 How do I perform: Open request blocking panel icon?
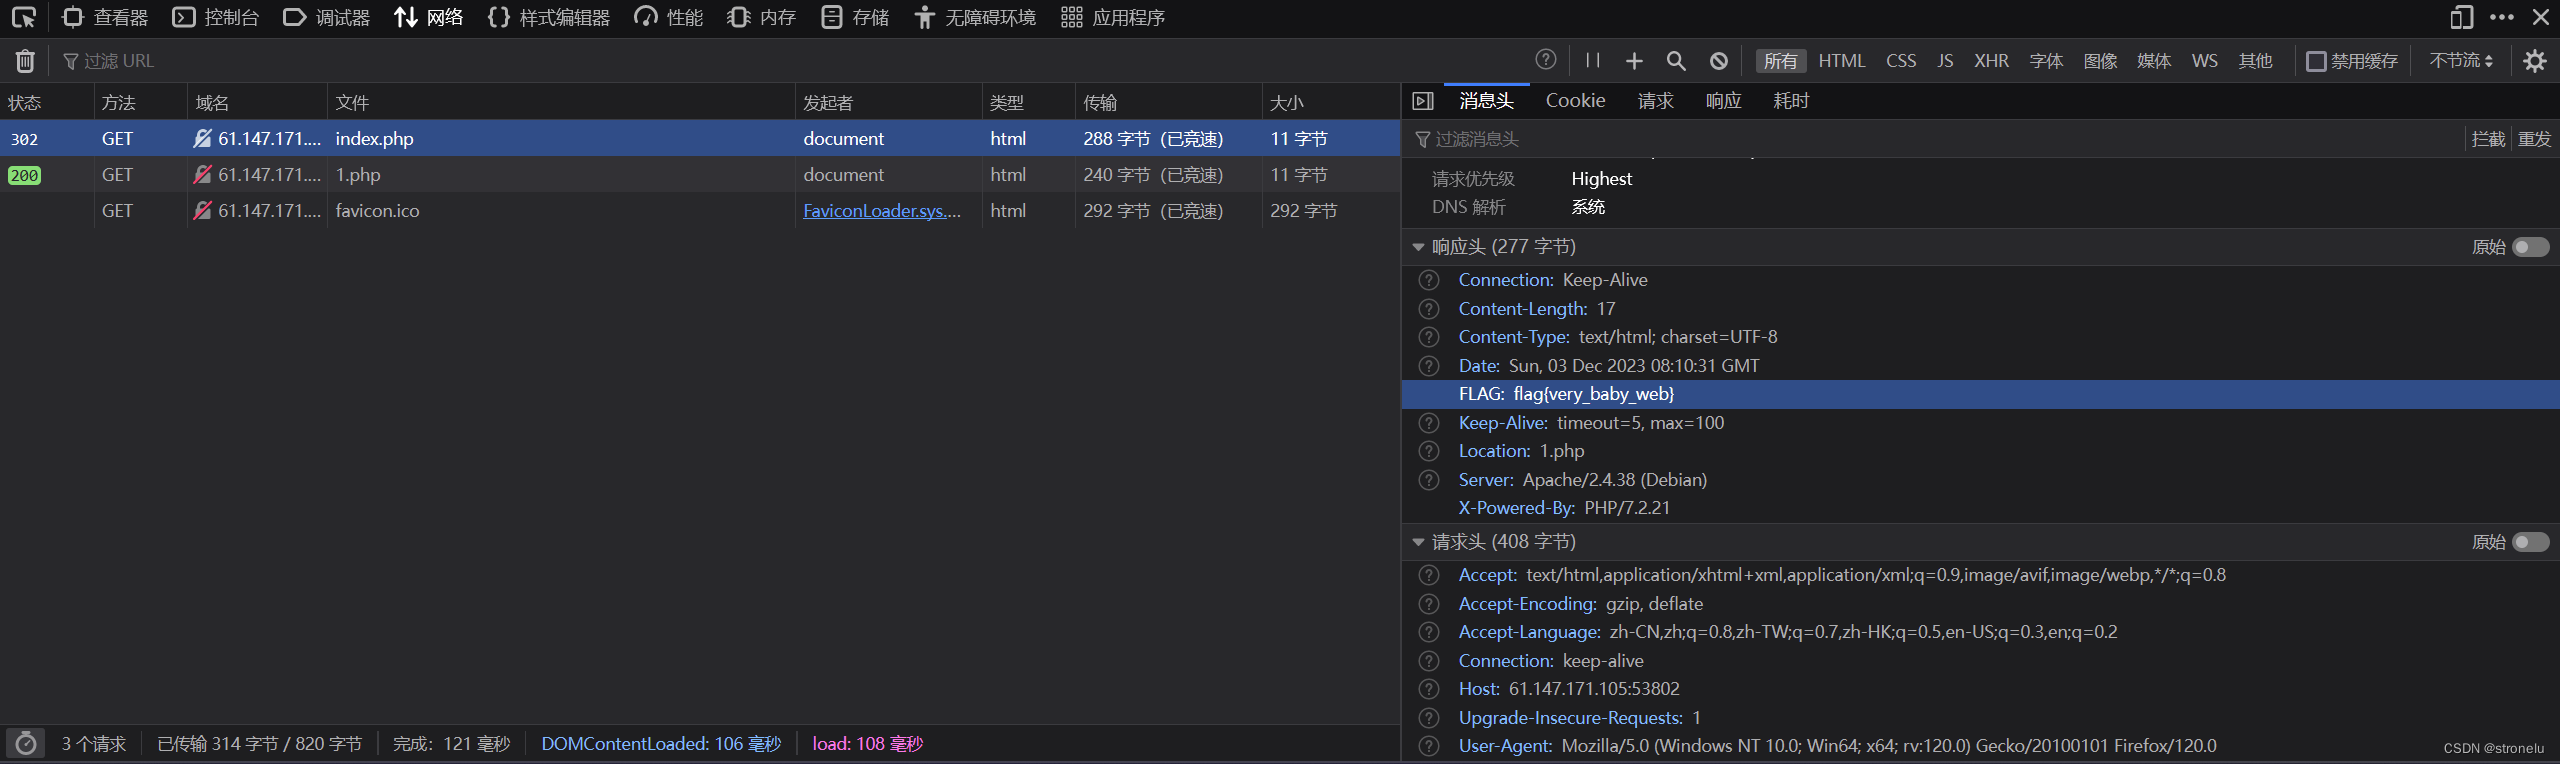click(x=1718, y=61)
